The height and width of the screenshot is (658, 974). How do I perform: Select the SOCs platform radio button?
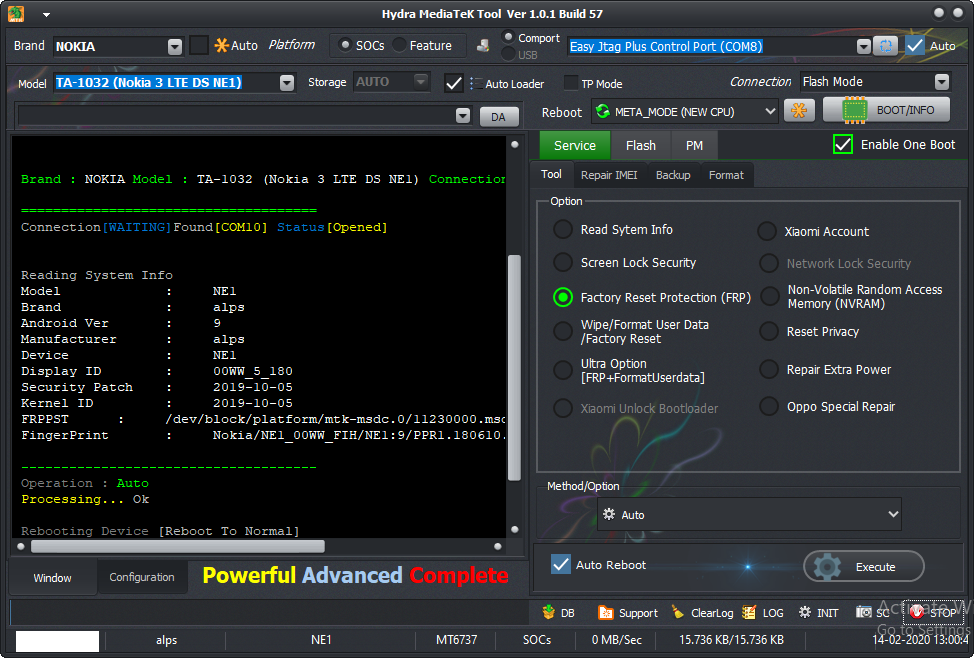tap(345, 45)
